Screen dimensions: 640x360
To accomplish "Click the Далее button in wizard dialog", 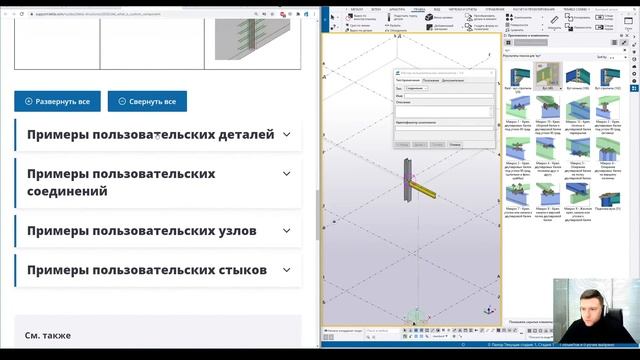I will point(420,144).
